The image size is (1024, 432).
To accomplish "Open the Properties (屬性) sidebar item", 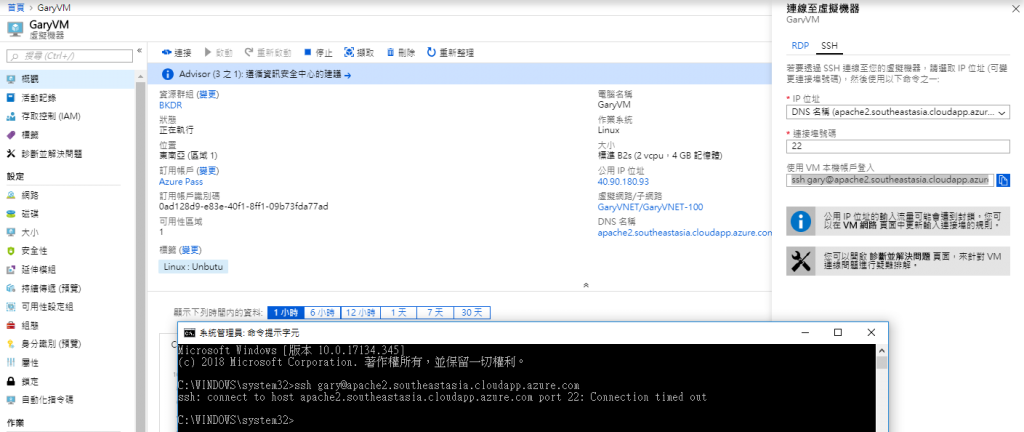I will [68, 362].
